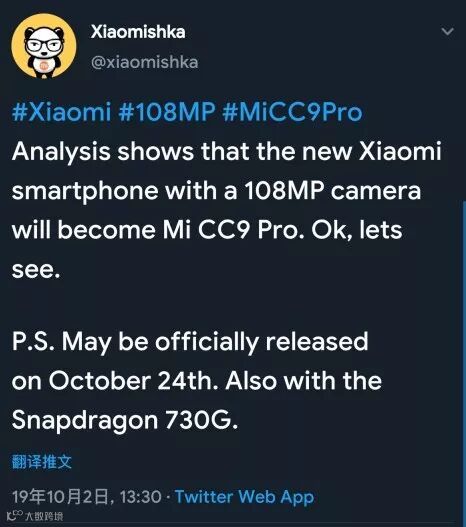466x527 pixels.
Task: Open the #MiCC9Pro hashtag
Action: pos(292,112)
